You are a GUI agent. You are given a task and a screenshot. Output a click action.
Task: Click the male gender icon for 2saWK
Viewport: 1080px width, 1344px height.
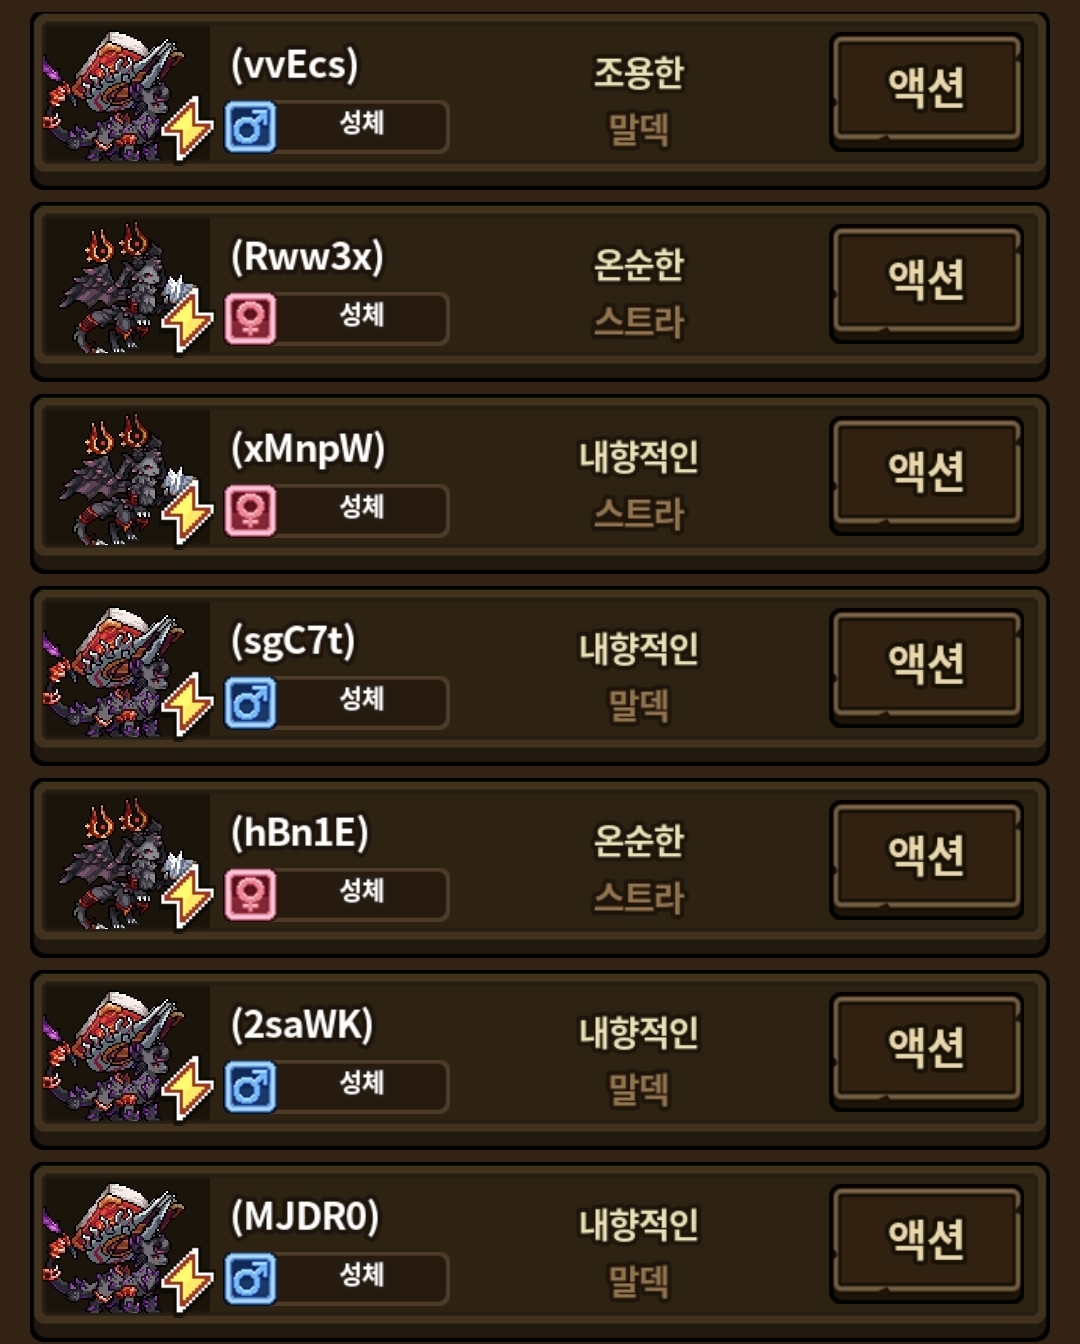[x=250, y=1087]
